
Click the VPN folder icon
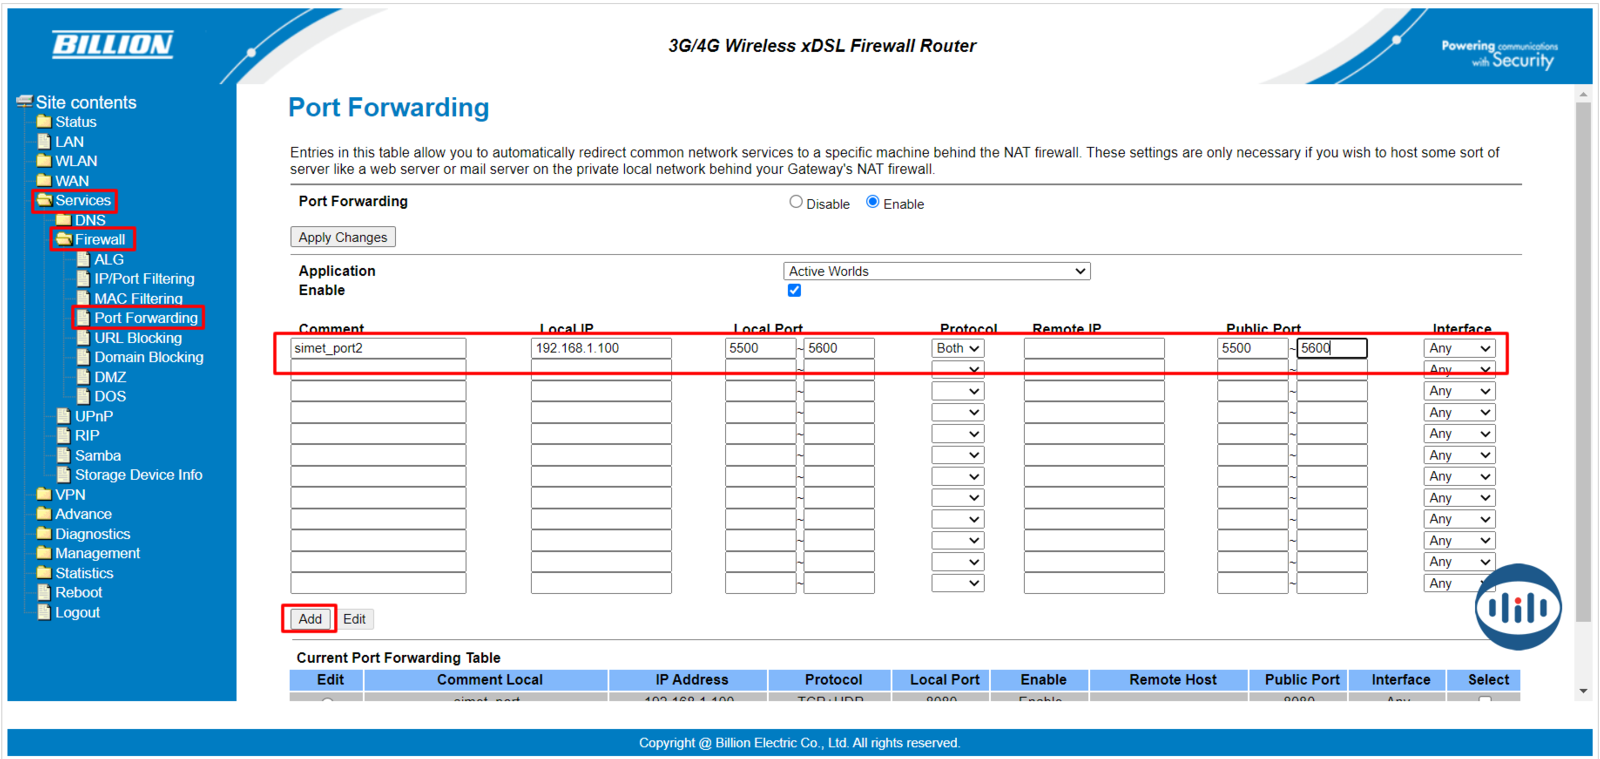pos(44,494)
